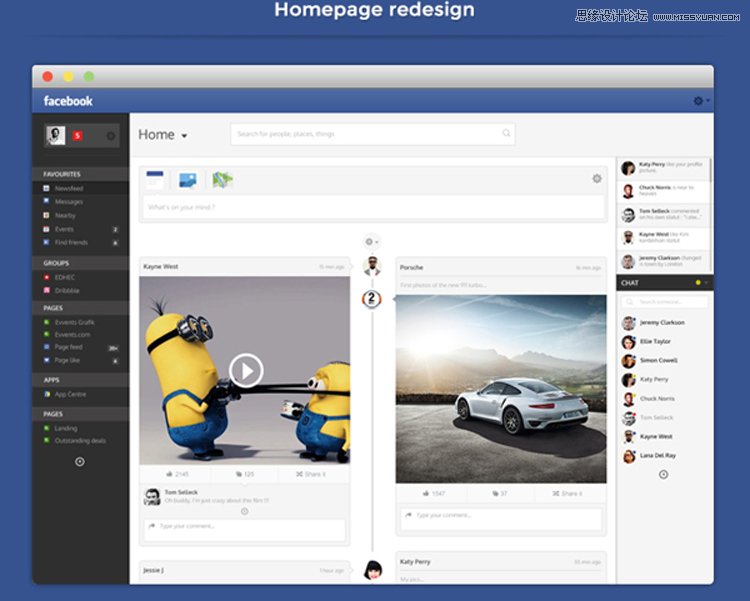Screen dimensions: 750x601
Task: Select the photo upload composer icon
Action: click(x=188, y=180)
